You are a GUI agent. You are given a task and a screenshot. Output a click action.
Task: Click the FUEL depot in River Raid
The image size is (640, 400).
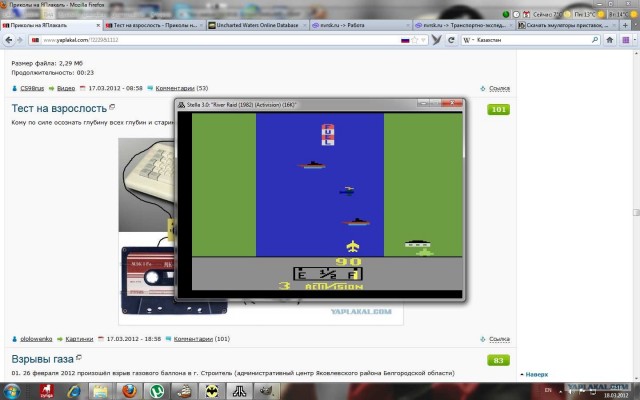[328, 135]
